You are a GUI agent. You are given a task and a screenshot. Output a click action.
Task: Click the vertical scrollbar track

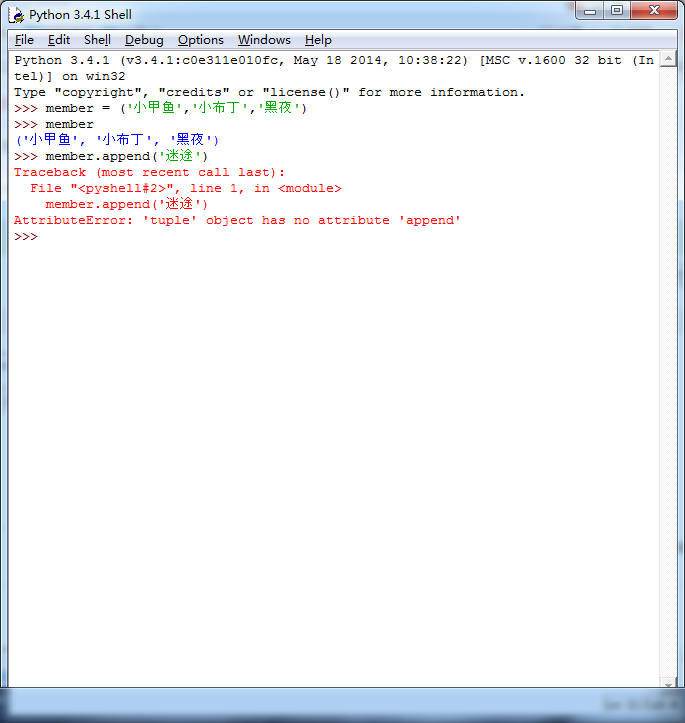tap(668, 373)
